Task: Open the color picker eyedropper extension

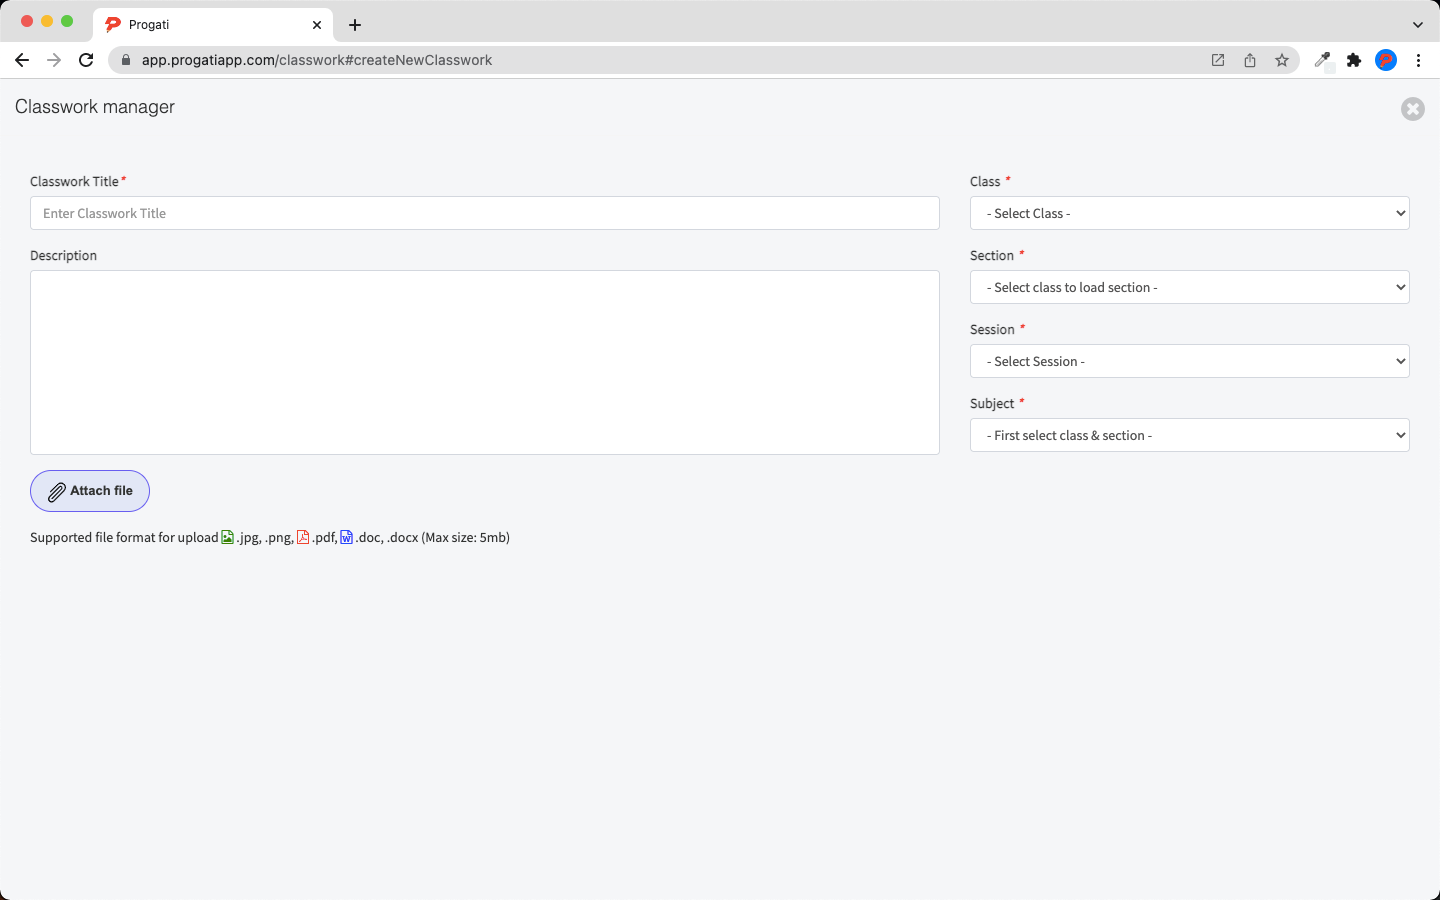Action: pos(1322,60)
